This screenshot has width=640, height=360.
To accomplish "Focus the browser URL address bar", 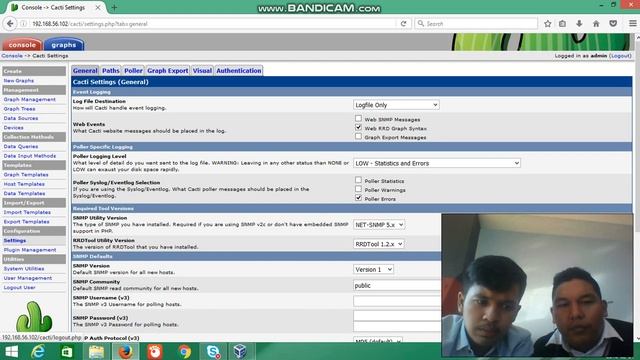I will point(212,24).
